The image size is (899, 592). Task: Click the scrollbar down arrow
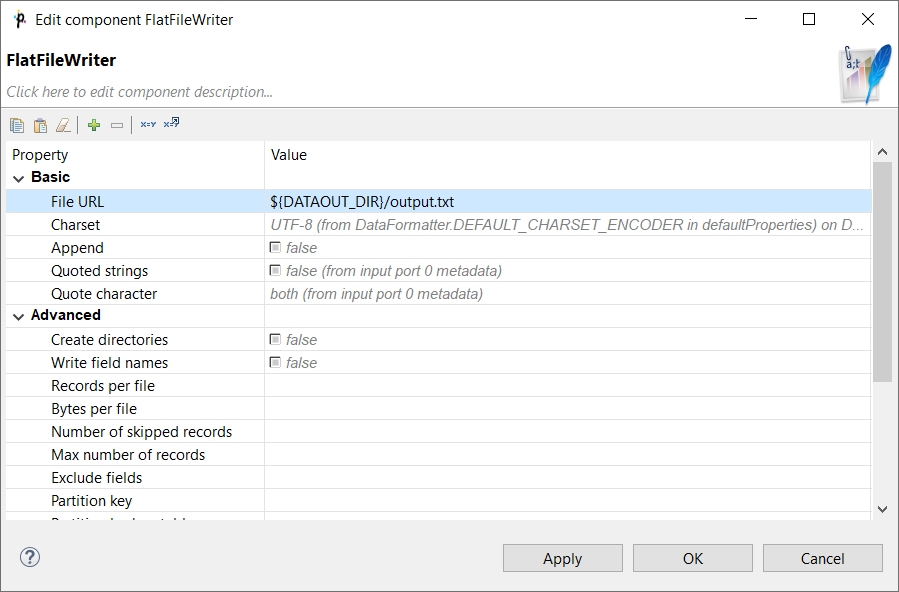coord(882,509)
